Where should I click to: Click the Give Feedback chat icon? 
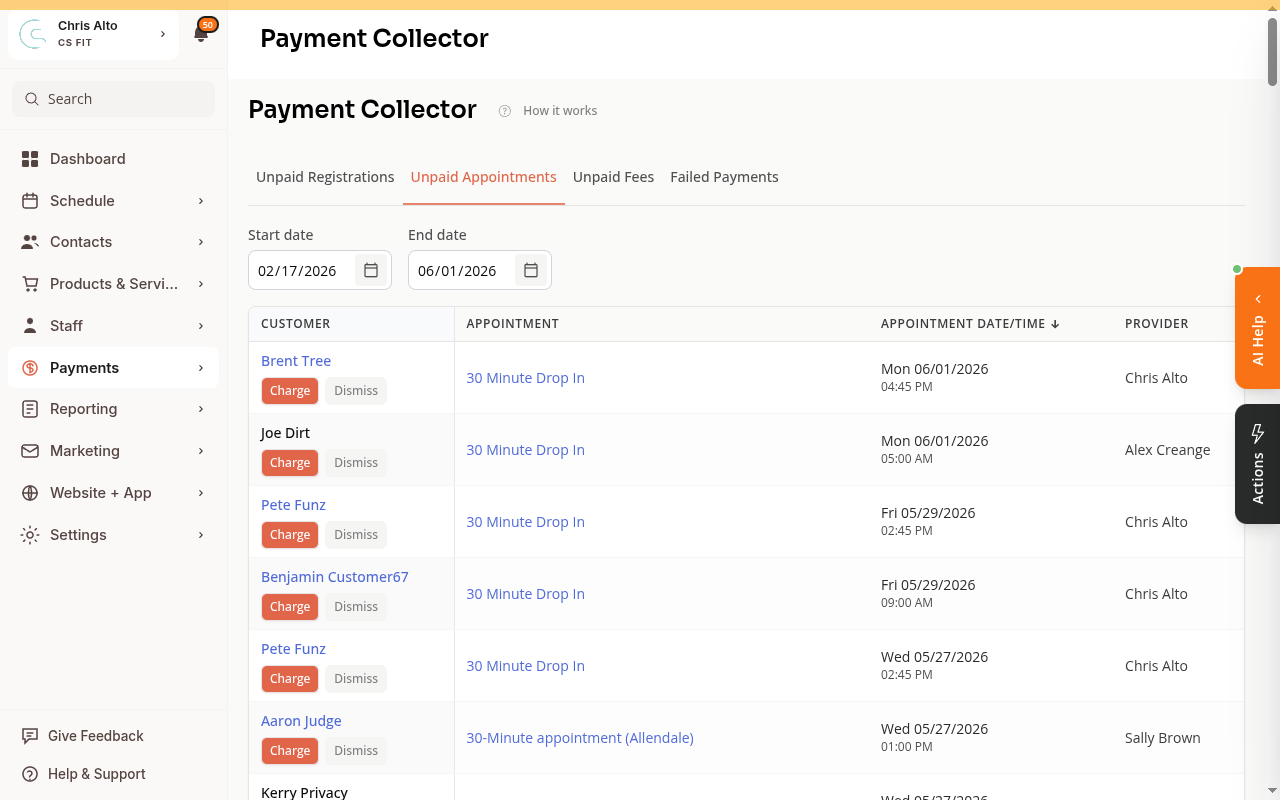30,736
